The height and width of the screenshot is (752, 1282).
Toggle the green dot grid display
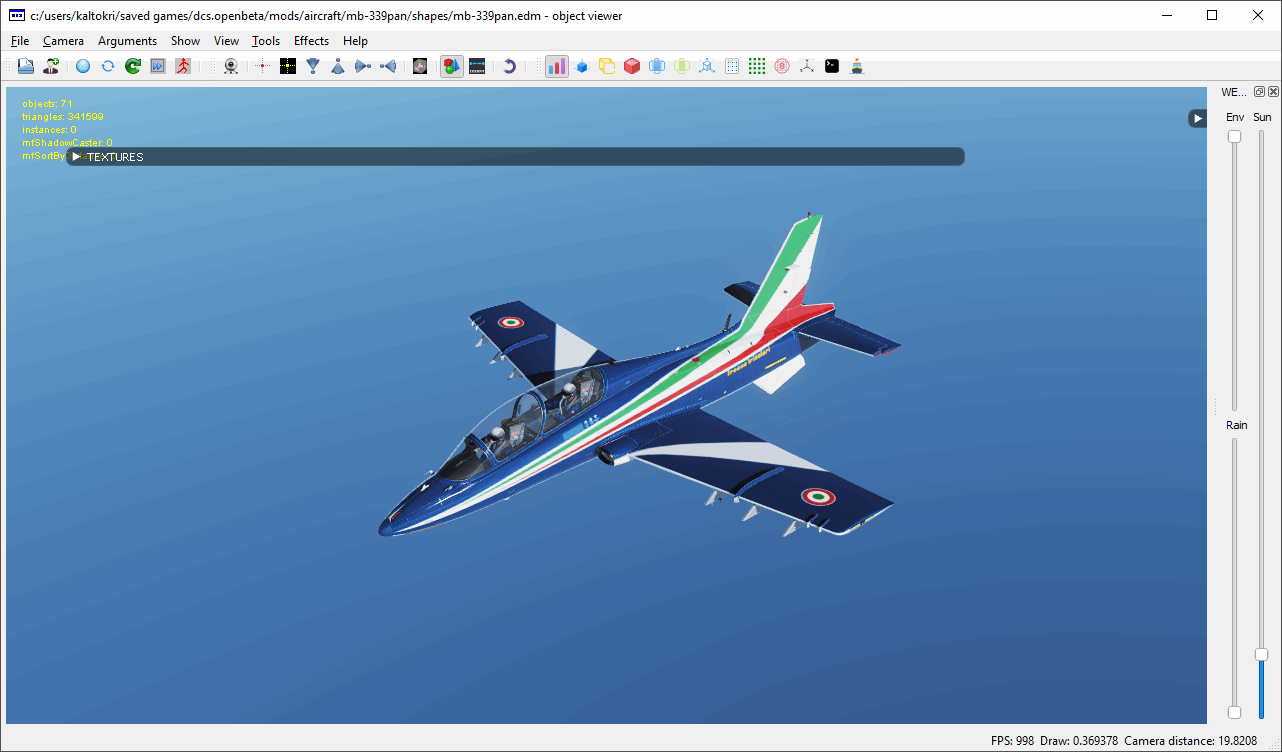point(757,66)
